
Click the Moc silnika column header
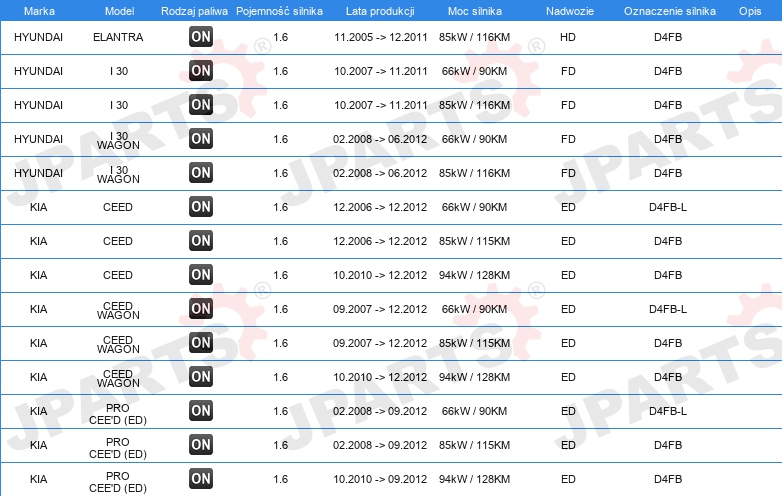475,11
